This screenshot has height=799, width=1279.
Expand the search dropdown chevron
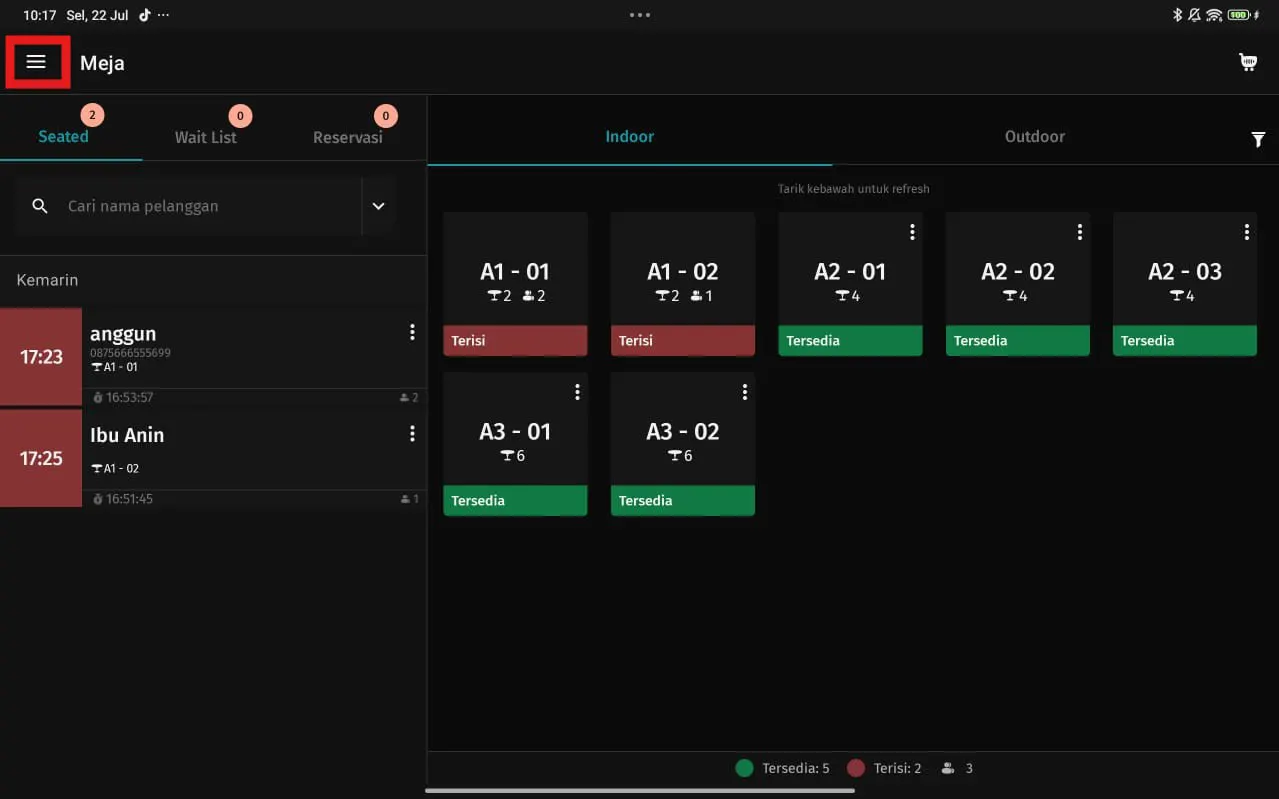(378, 206)
